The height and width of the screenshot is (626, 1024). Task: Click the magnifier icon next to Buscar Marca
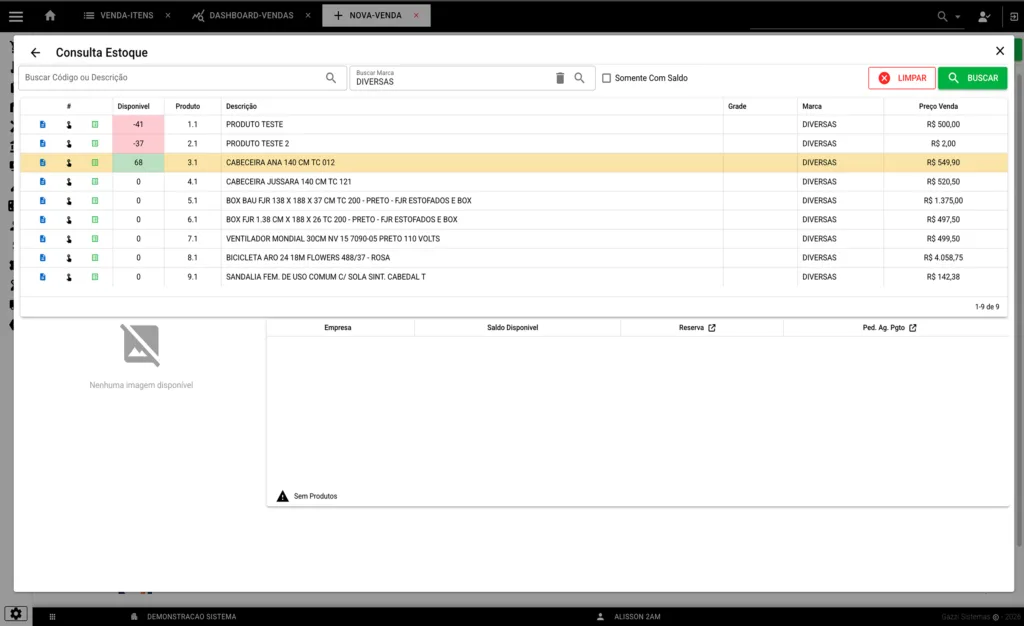pos(581,77)
